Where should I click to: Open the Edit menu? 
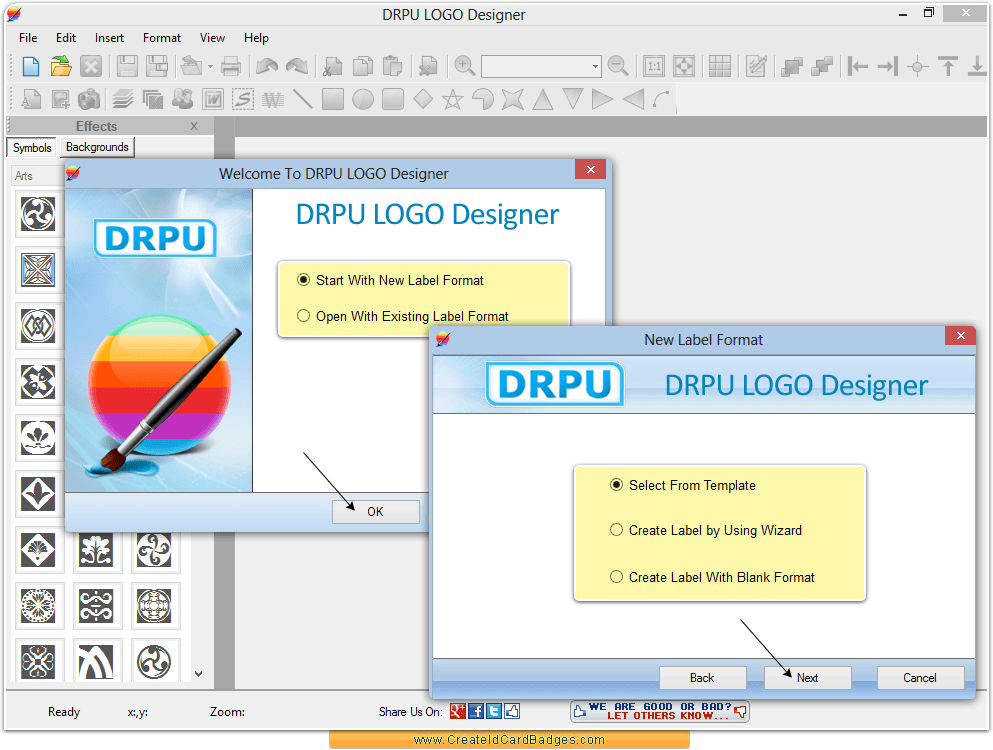click(66, 38)
